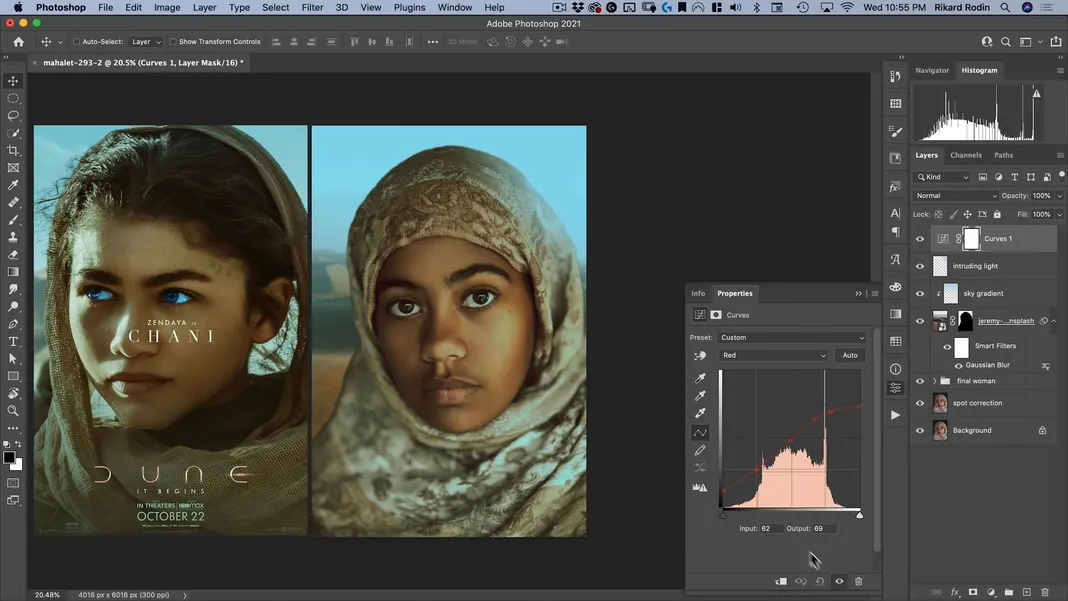
Task: Switch to the Info tab
Action: point(698,294)
